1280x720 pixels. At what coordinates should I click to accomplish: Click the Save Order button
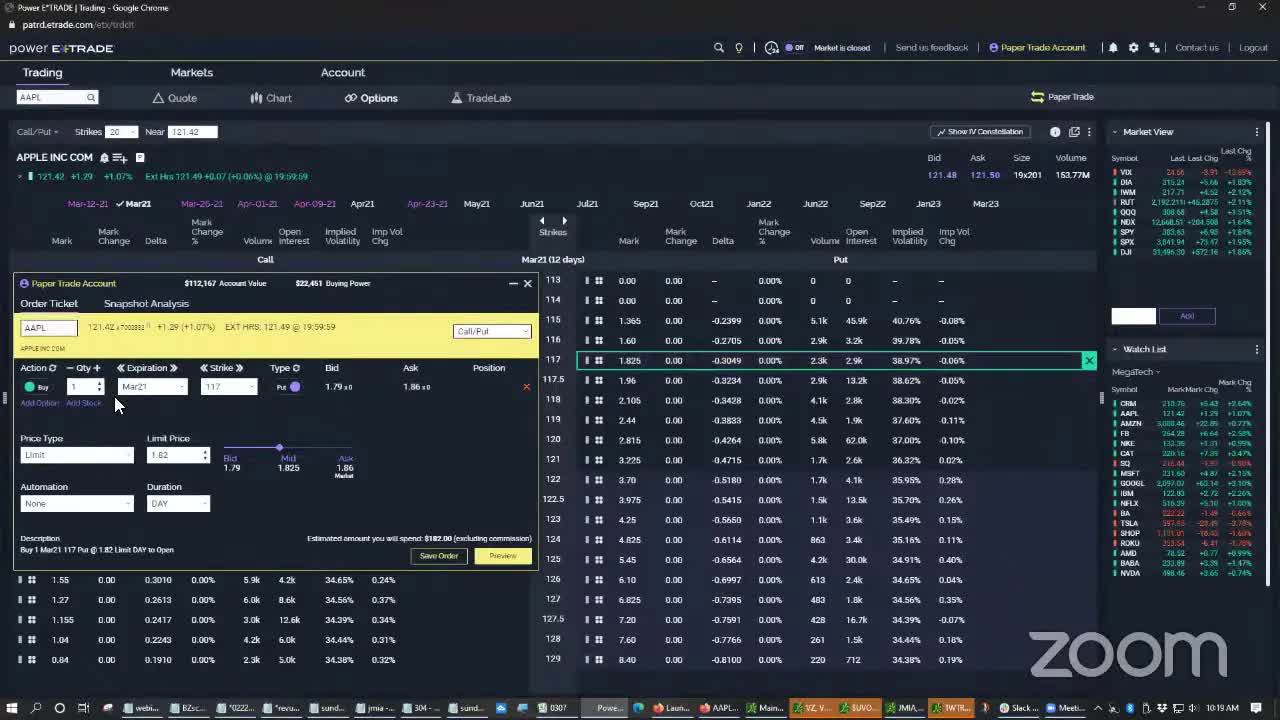(439, 556)
